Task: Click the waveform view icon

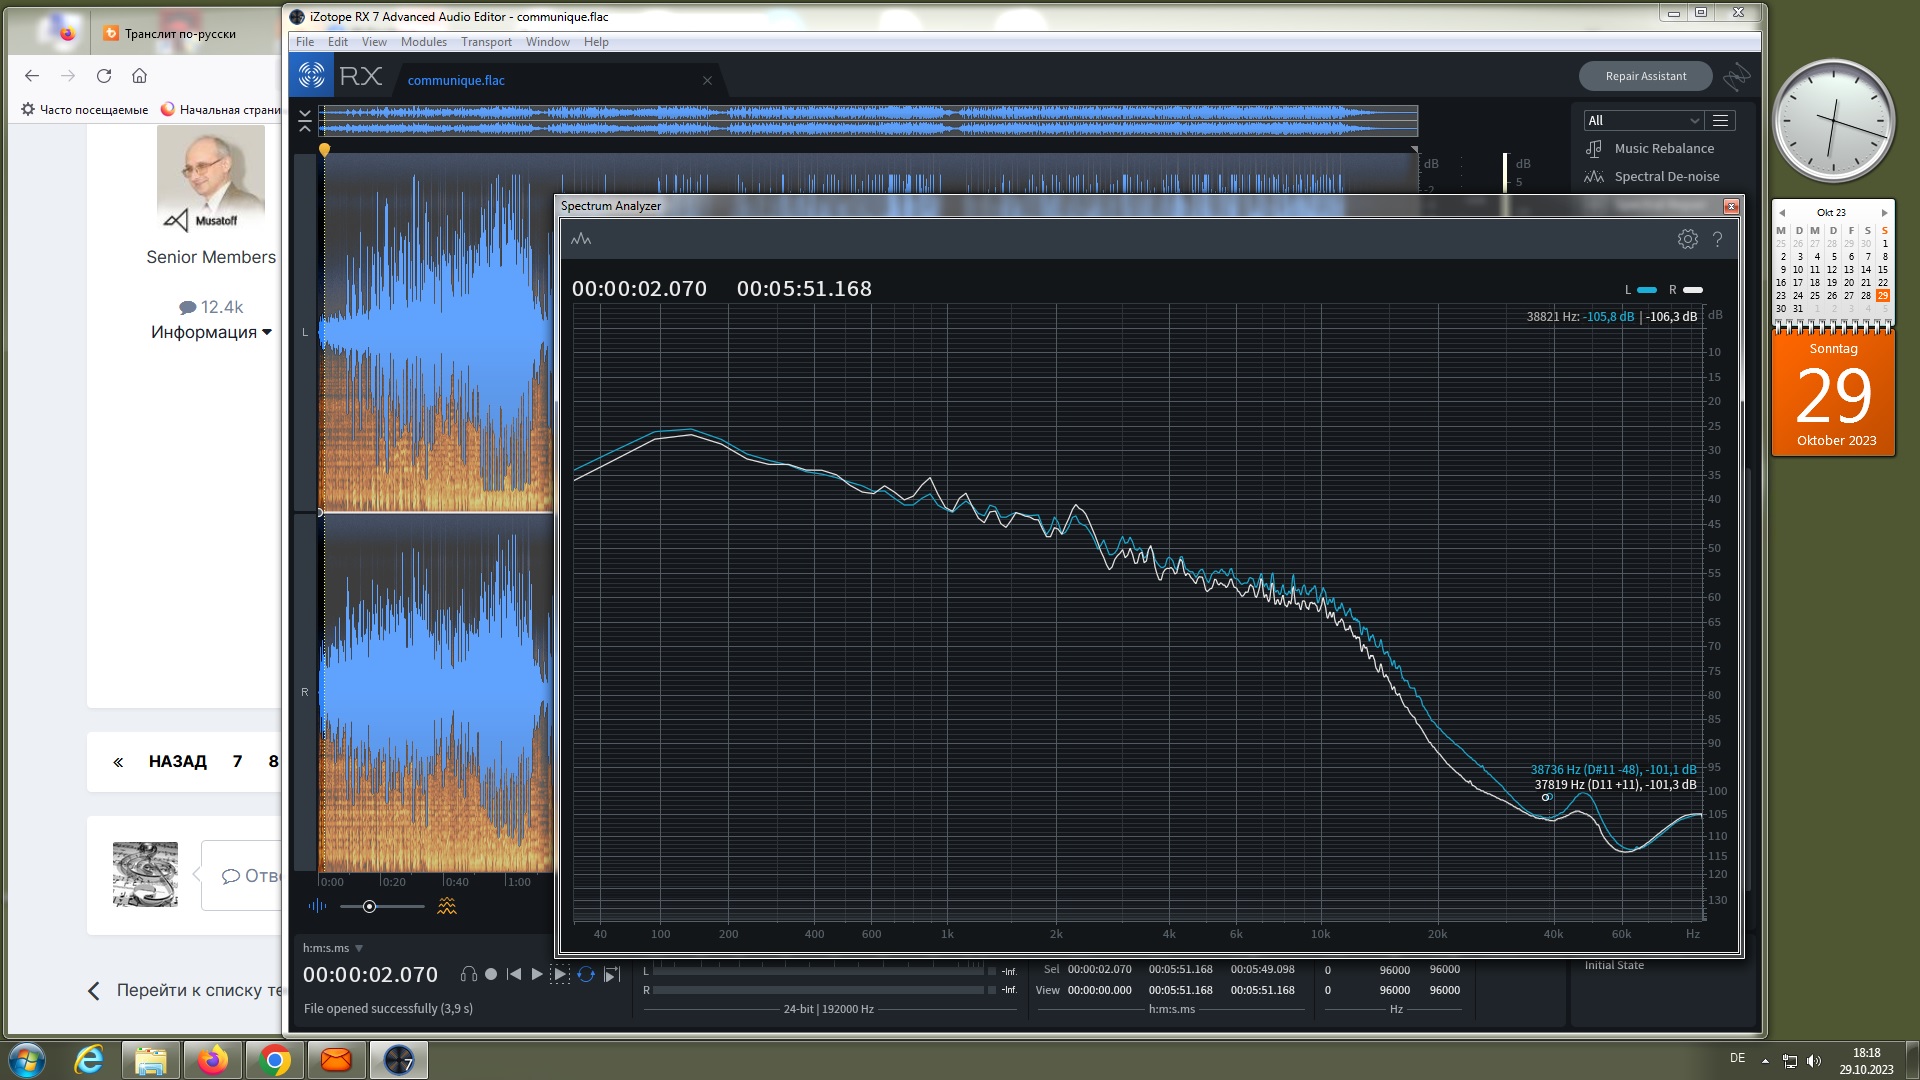Action: click(317, 906)
